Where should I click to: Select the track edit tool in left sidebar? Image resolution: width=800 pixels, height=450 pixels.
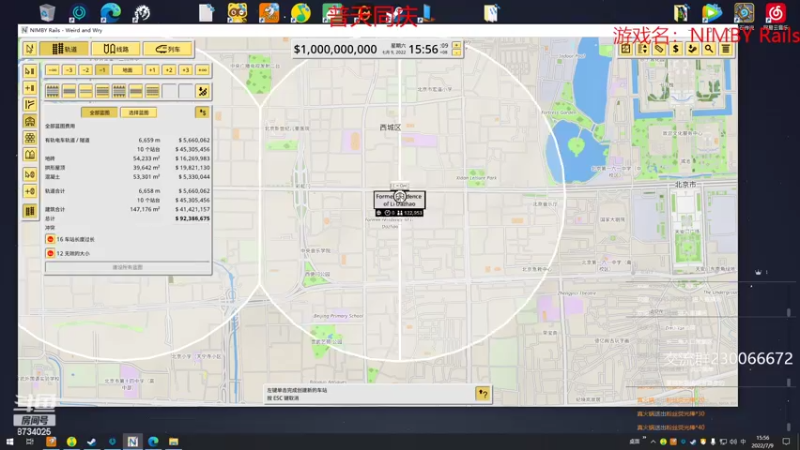click(x=30, y=71)
